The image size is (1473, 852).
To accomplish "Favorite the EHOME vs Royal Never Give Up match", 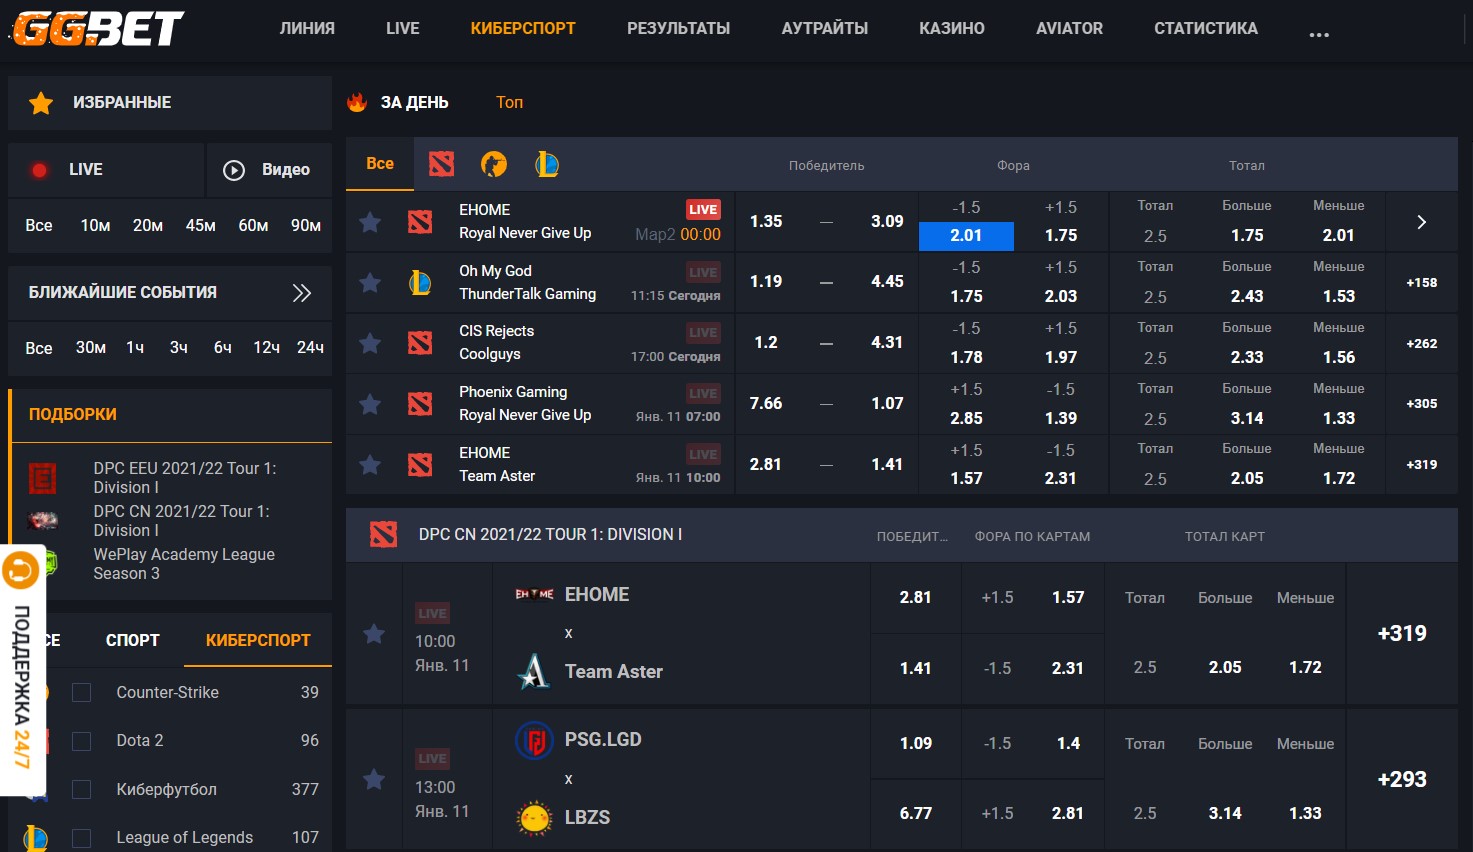I will (370, 222).
